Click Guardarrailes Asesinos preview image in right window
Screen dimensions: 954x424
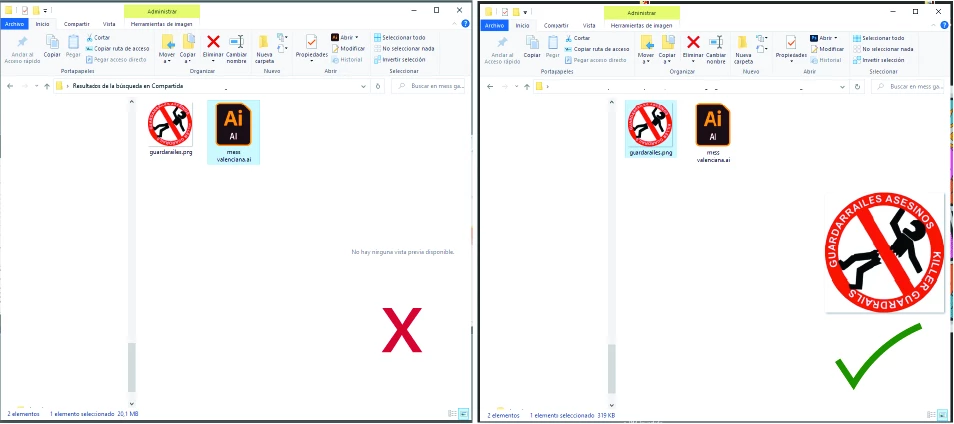885,252
